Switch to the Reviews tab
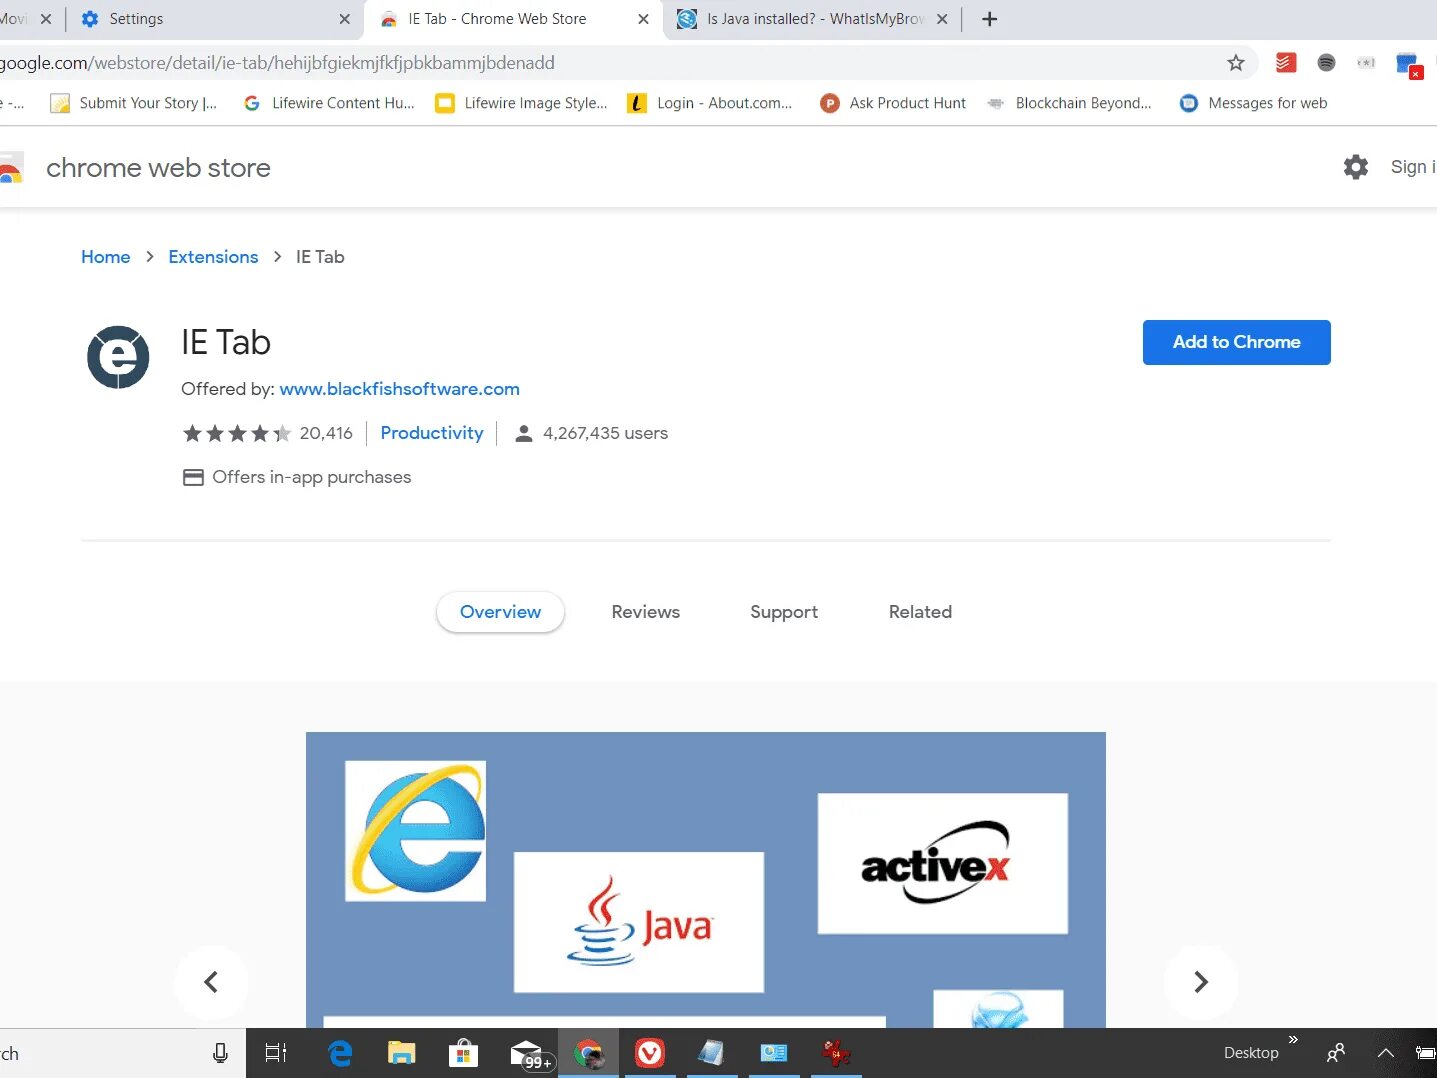 pyautogui.click(x=645, y=612)
